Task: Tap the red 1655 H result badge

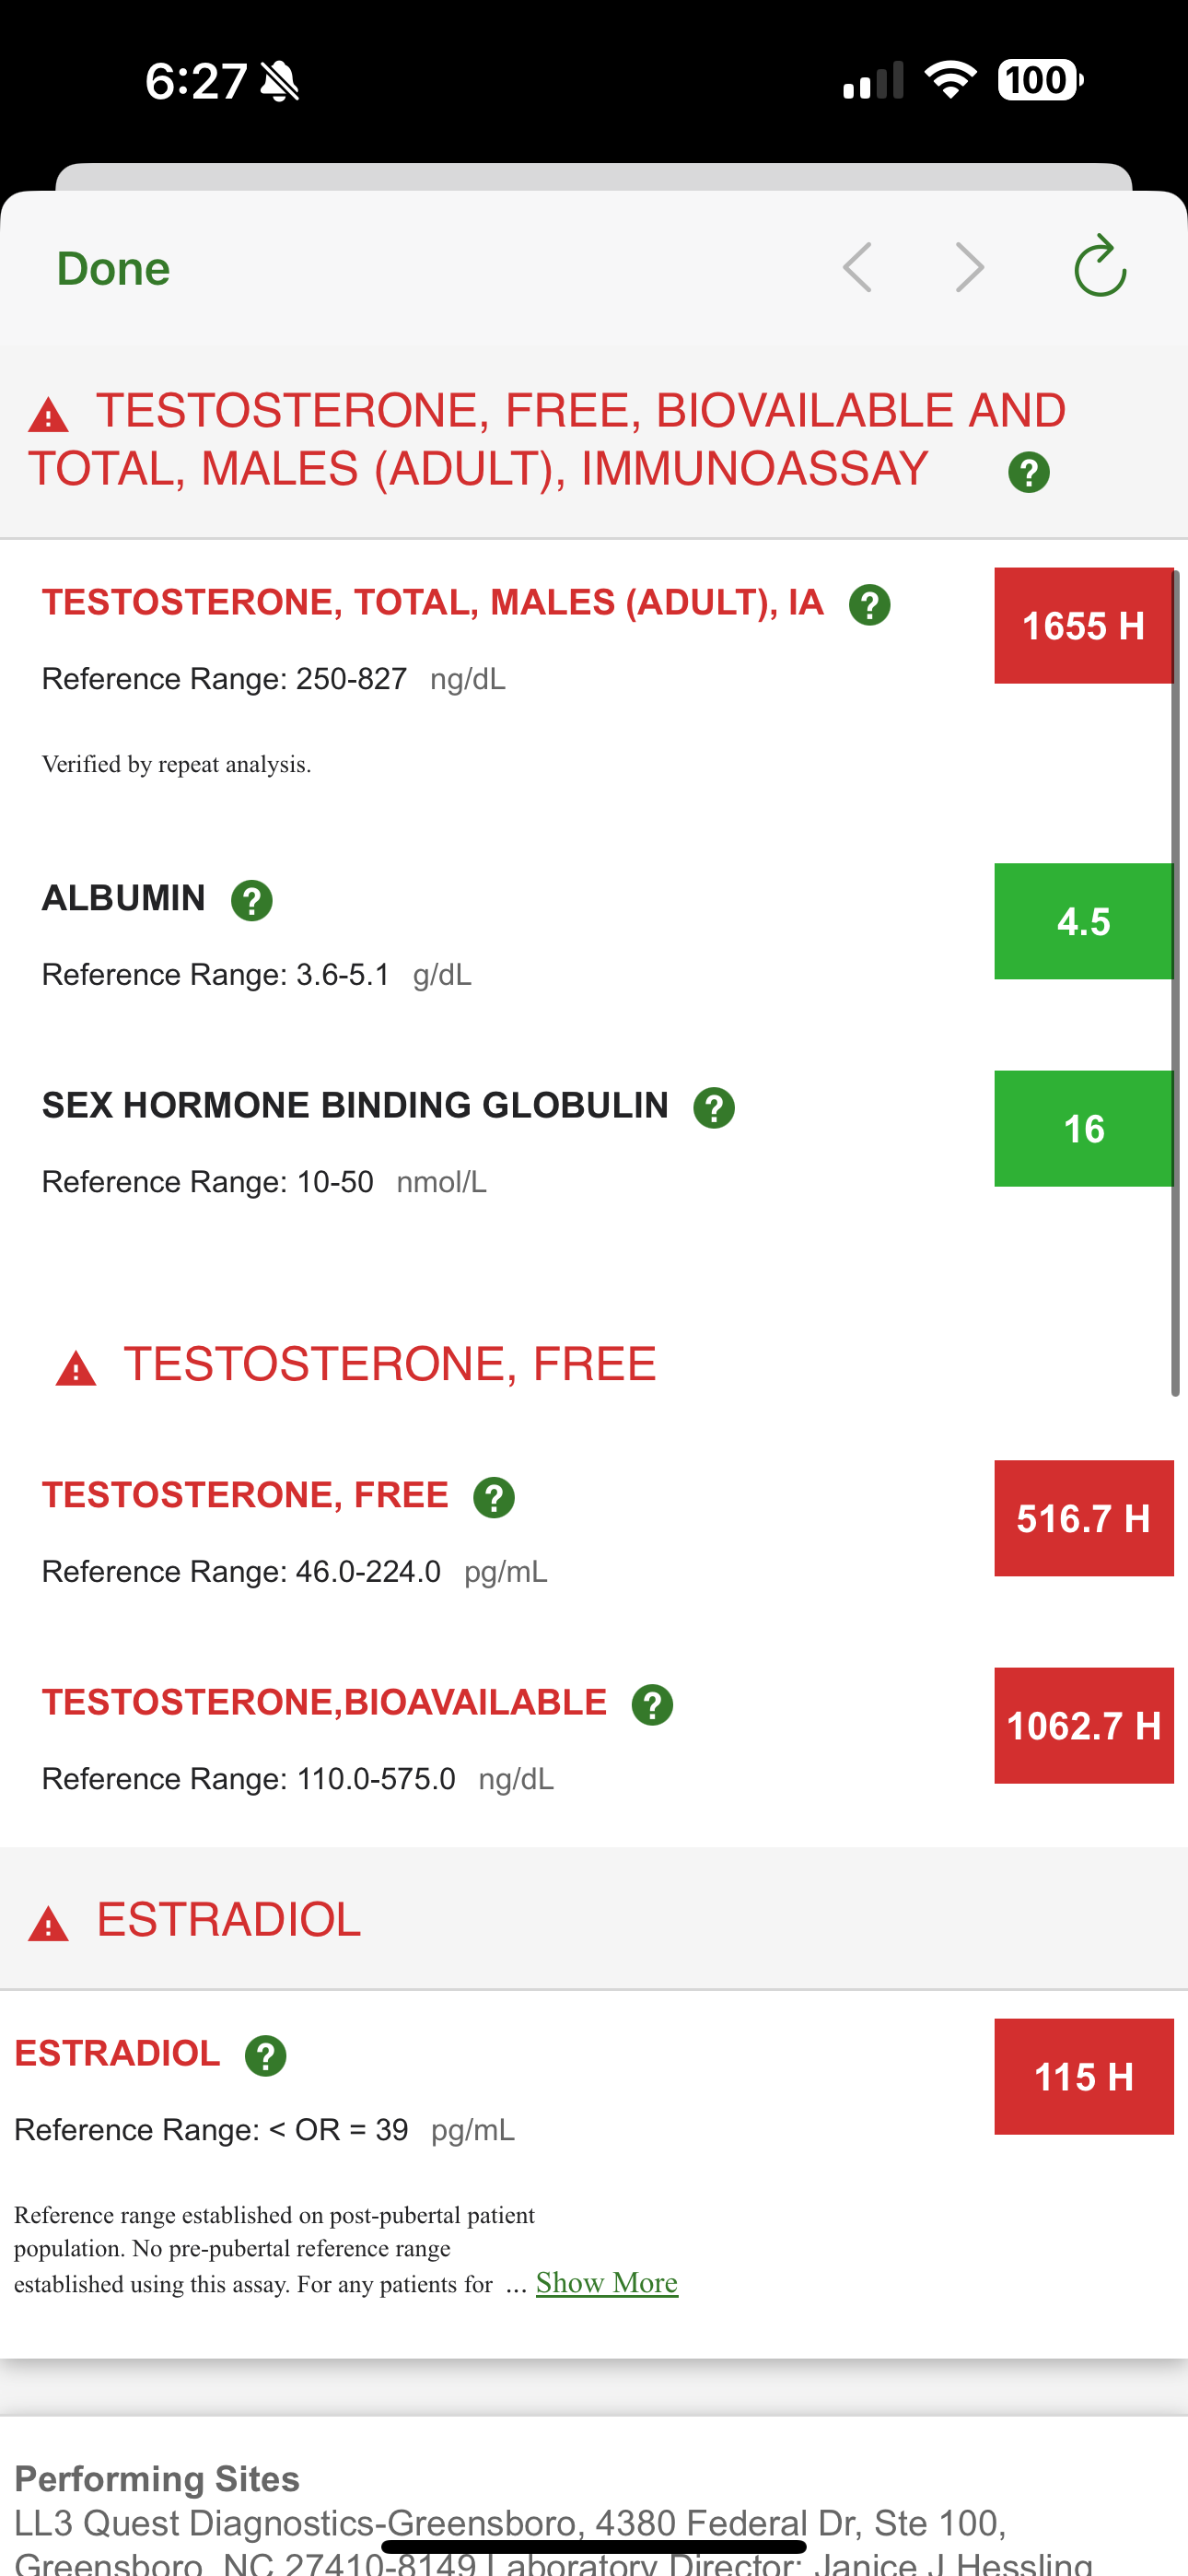Action: (x=1082, y=626)
